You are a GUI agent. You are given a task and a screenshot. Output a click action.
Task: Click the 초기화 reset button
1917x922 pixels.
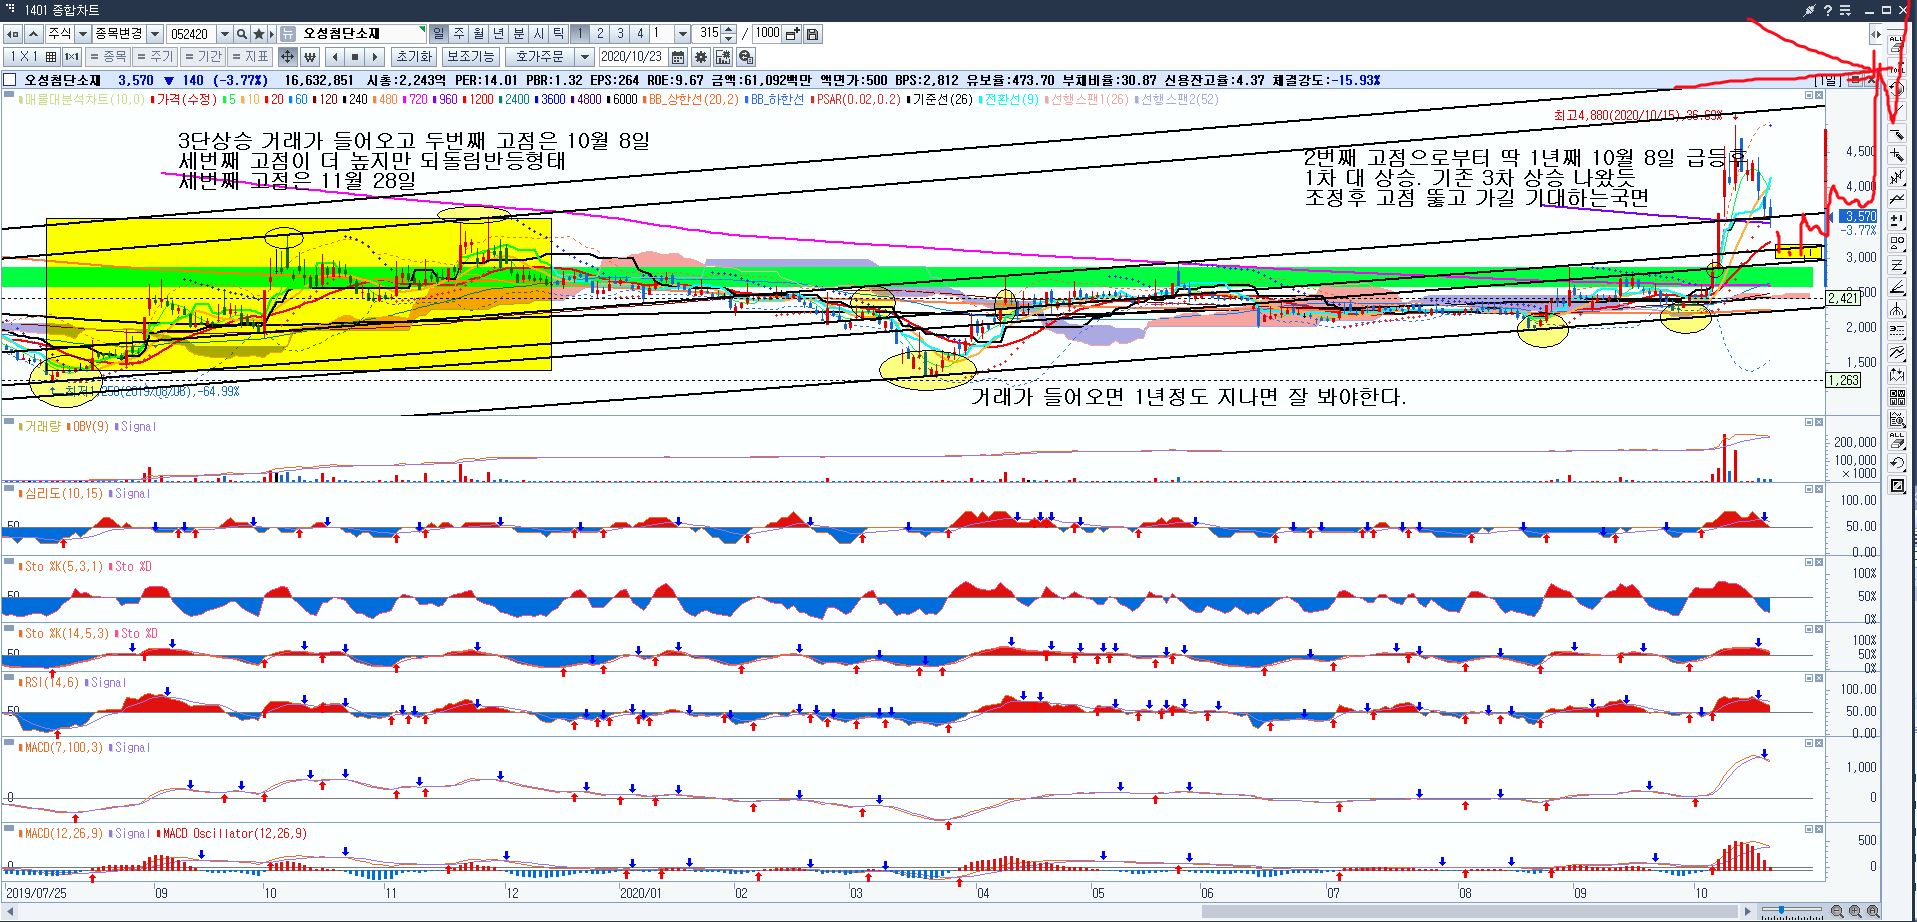click(413, 57)
